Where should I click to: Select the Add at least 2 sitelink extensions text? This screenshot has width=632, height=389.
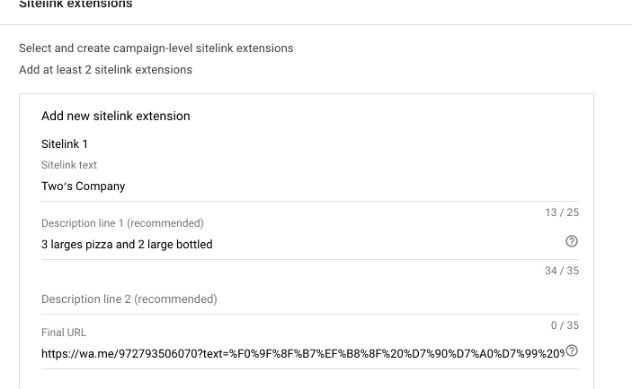(106, 70)
